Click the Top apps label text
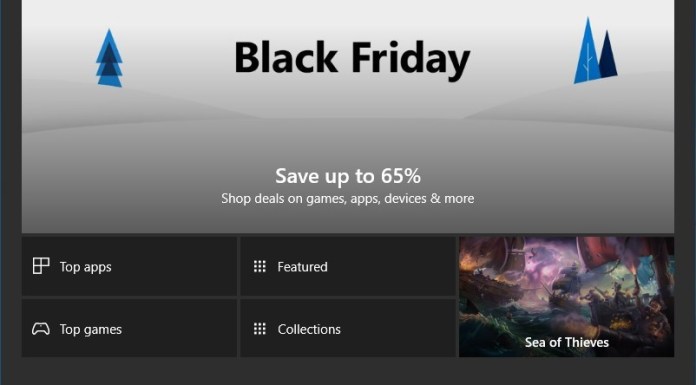696x385 pixels. coord(86,267)
